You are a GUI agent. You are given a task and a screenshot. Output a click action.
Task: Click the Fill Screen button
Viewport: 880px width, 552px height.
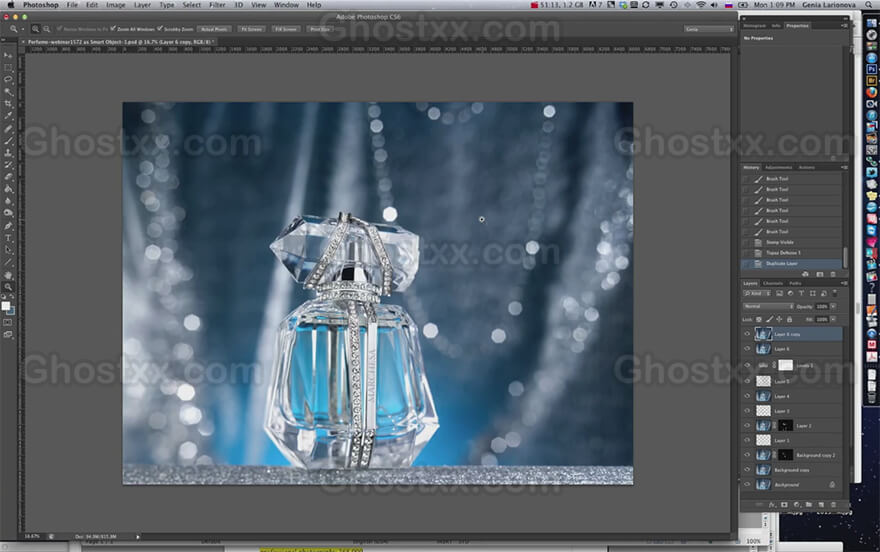tap(286, 29)
